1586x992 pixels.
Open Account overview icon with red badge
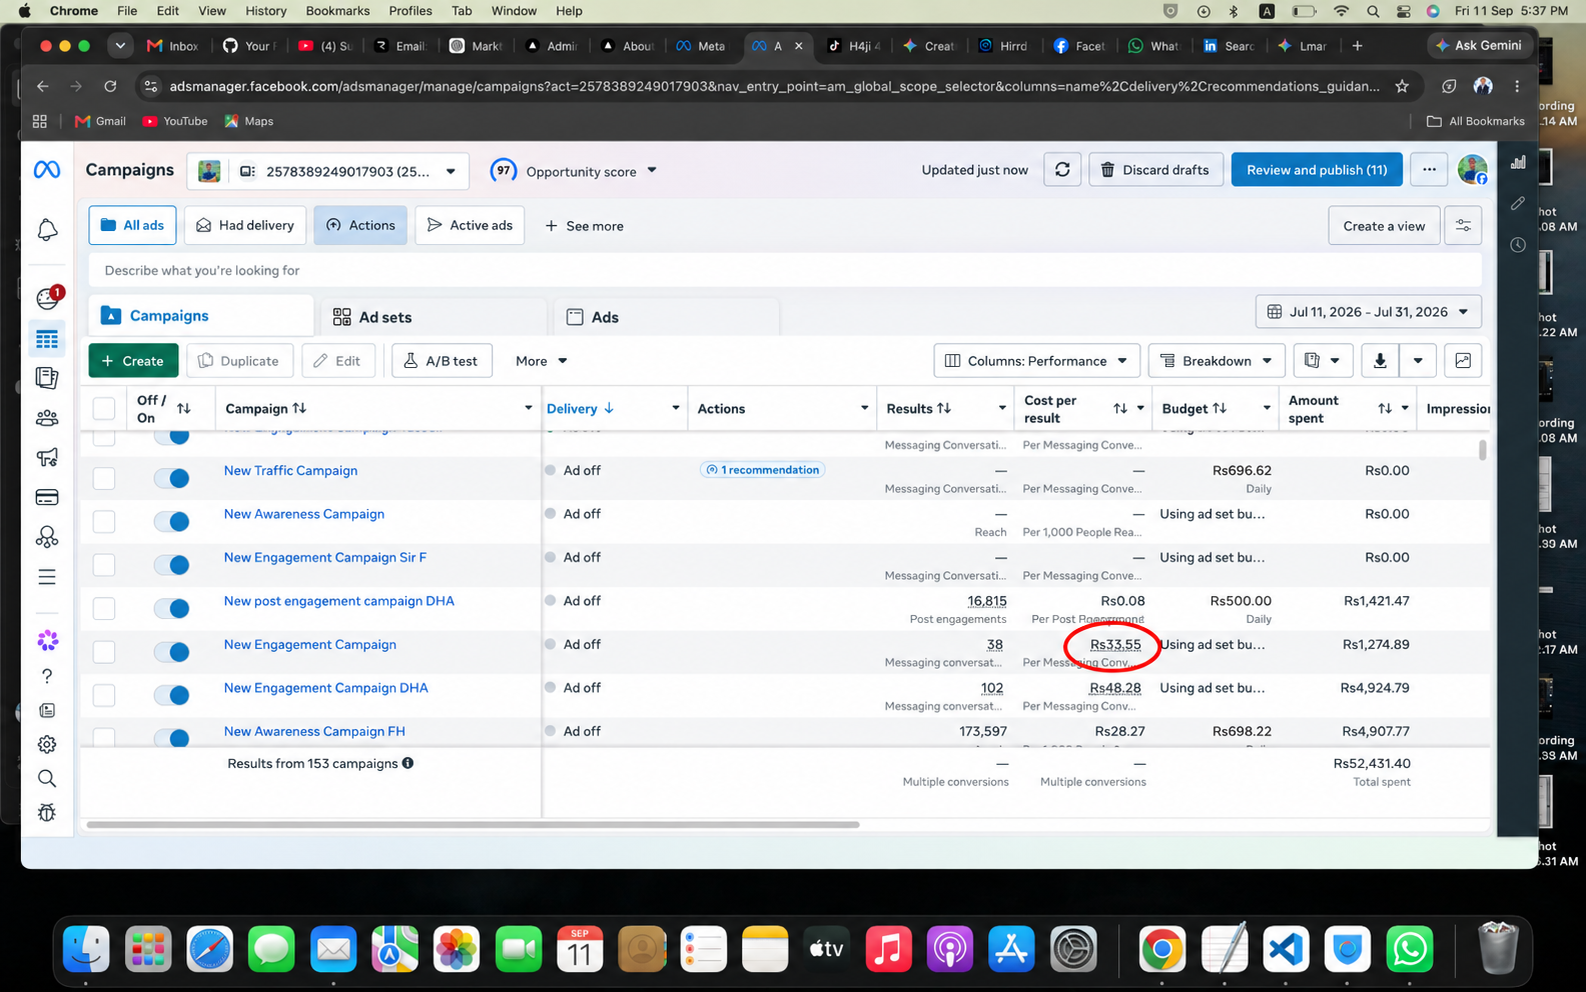[48, 298]
